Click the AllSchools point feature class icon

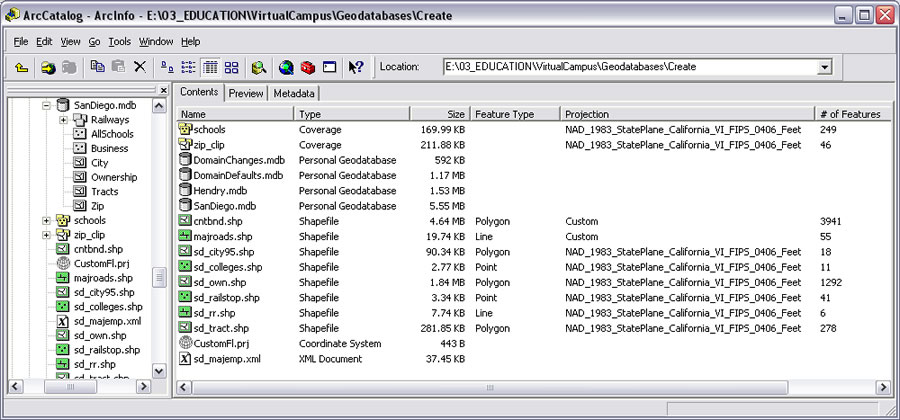pyautogui.click(x=80, y=134)
